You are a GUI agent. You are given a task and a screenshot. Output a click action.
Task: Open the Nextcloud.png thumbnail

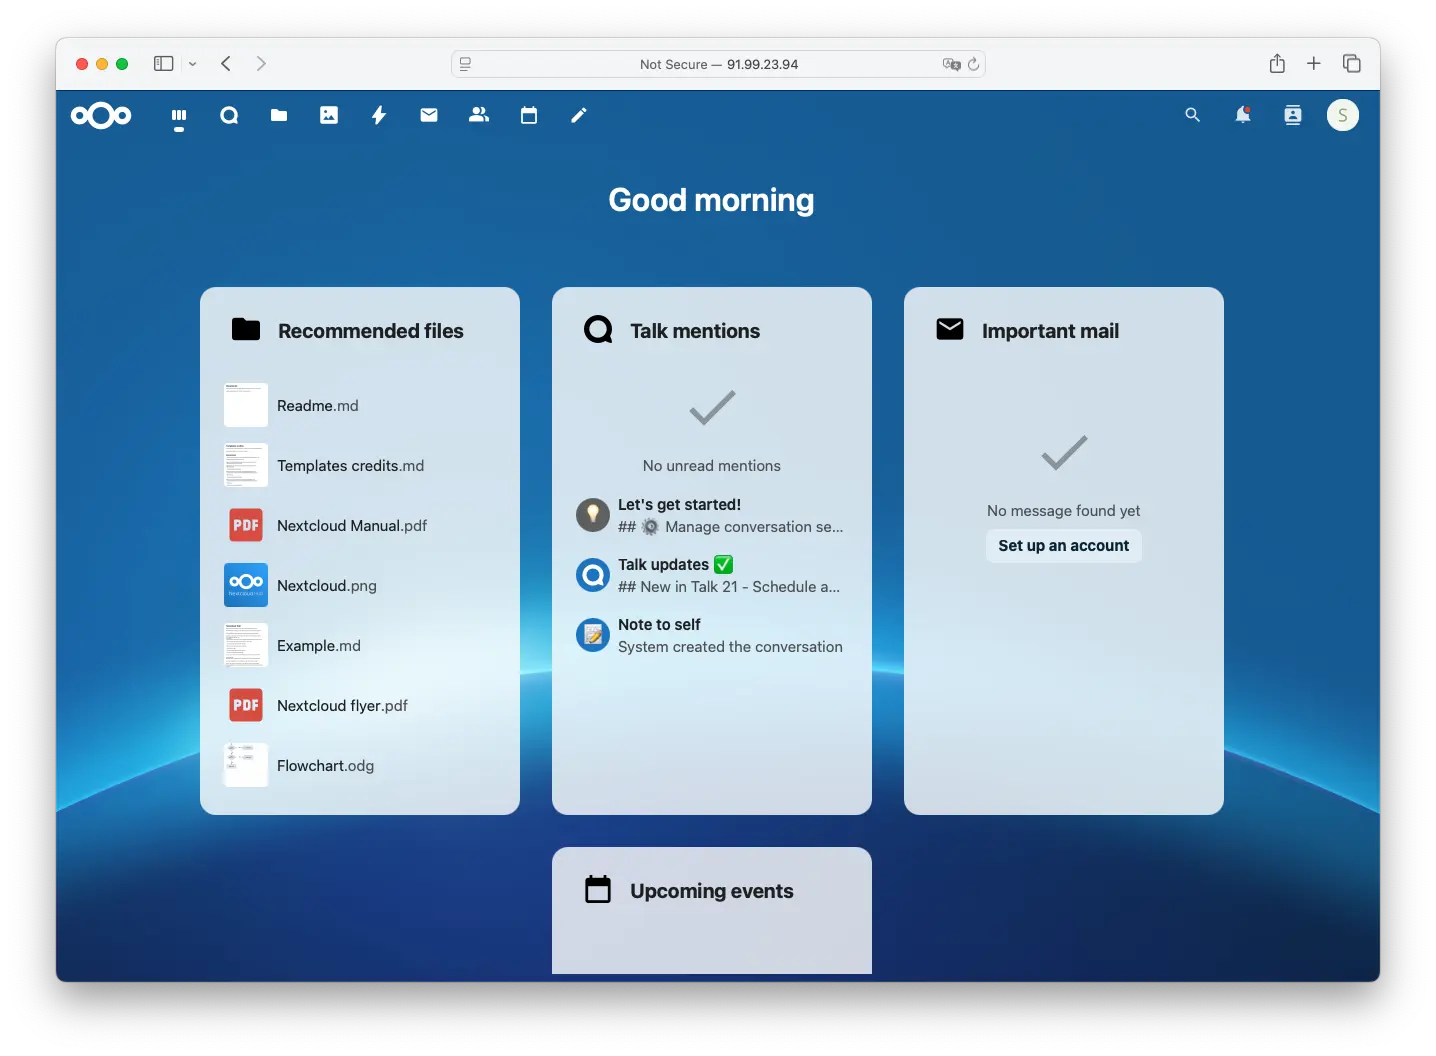coord(245,585)
